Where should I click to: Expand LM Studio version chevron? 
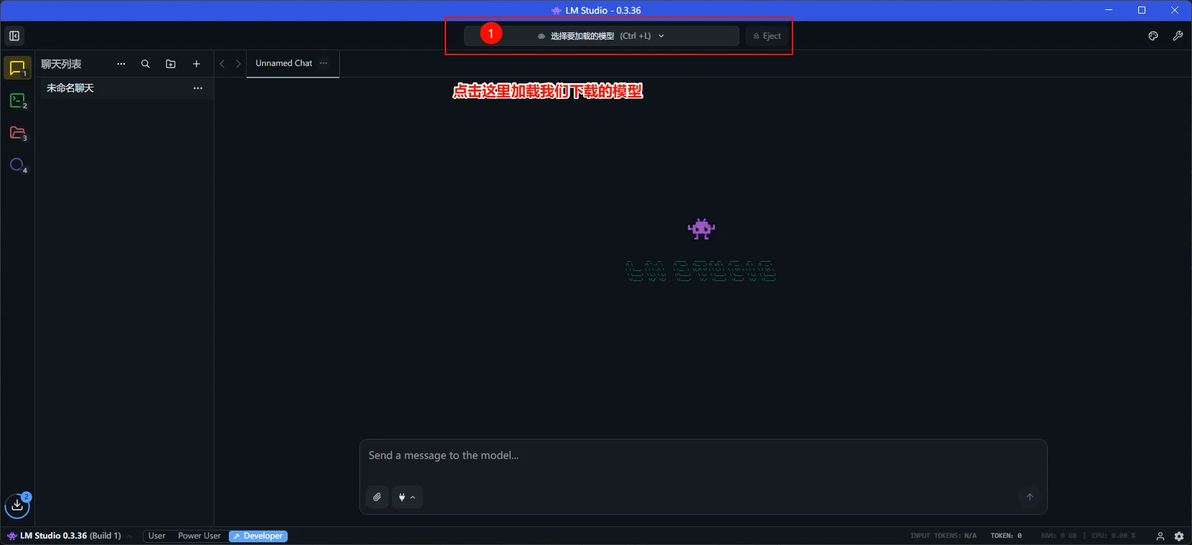pyautogui.click(x=128, y=536)
